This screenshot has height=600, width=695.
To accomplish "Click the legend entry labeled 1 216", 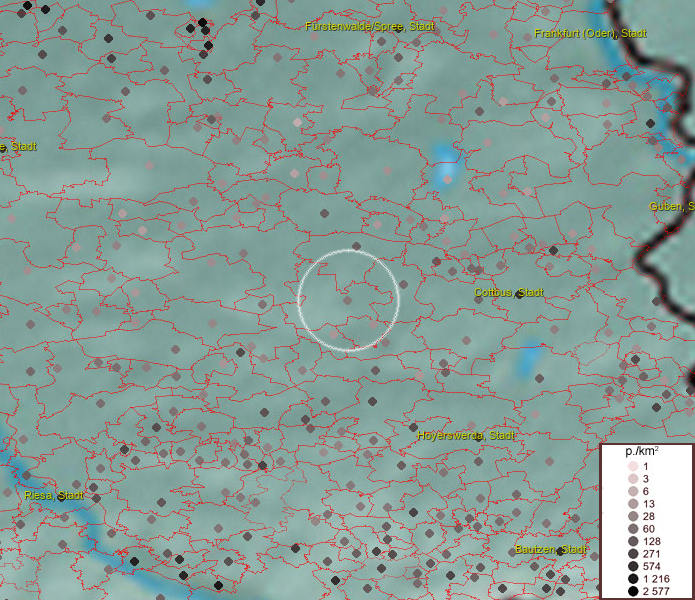I will 656,579.
